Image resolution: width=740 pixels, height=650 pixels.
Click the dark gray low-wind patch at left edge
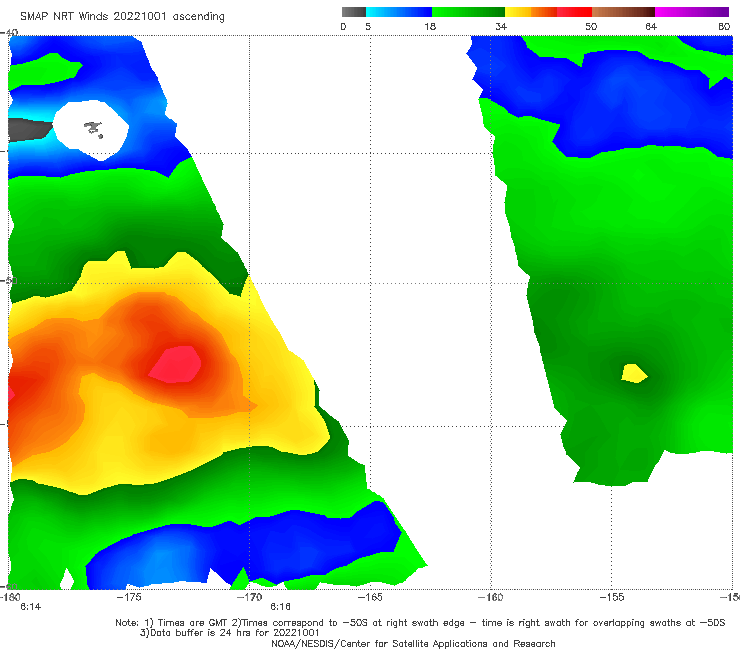tap(27, 129)
